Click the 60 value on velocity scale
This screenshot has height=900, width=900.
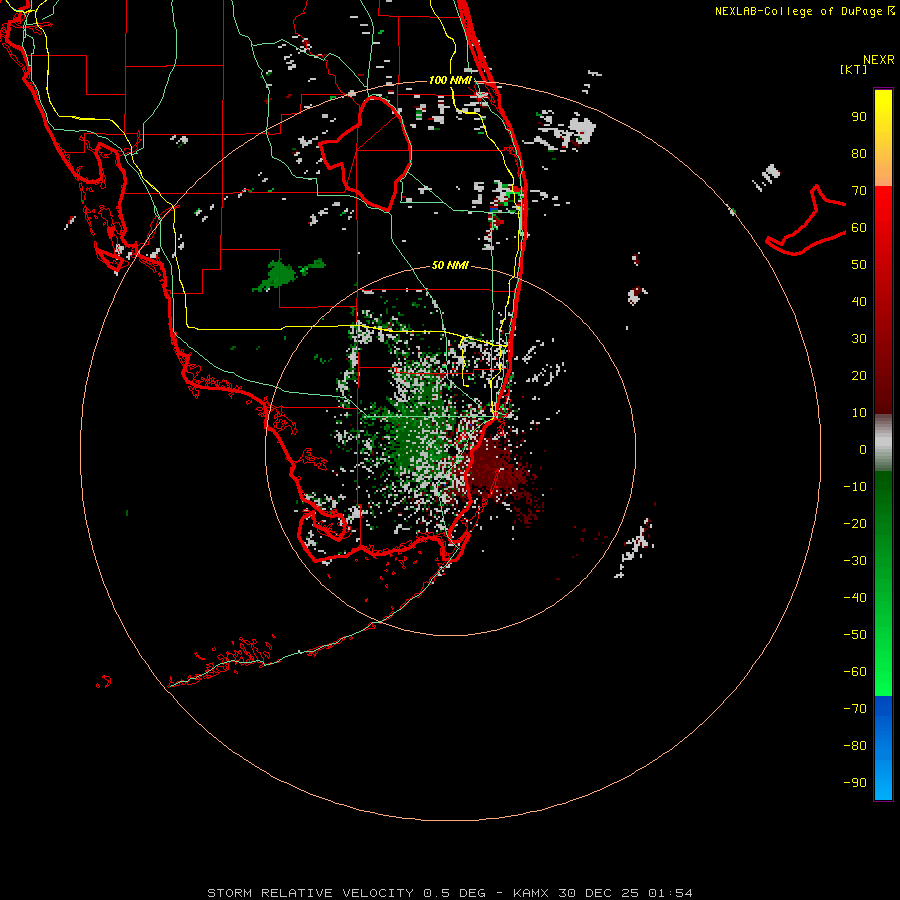859,227
